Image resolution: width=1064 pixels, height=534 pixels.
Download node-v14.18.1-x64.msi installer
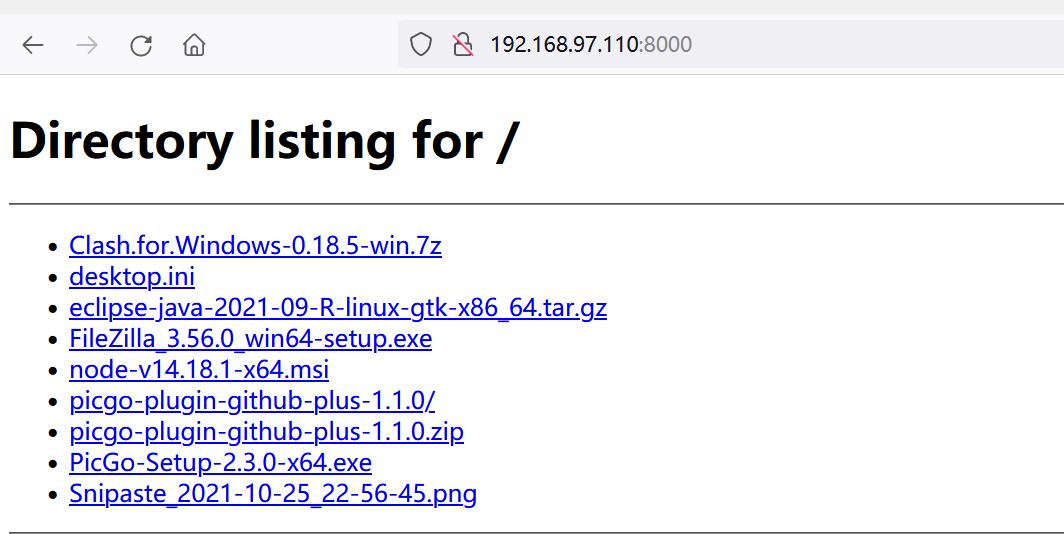tap(199, 369)
